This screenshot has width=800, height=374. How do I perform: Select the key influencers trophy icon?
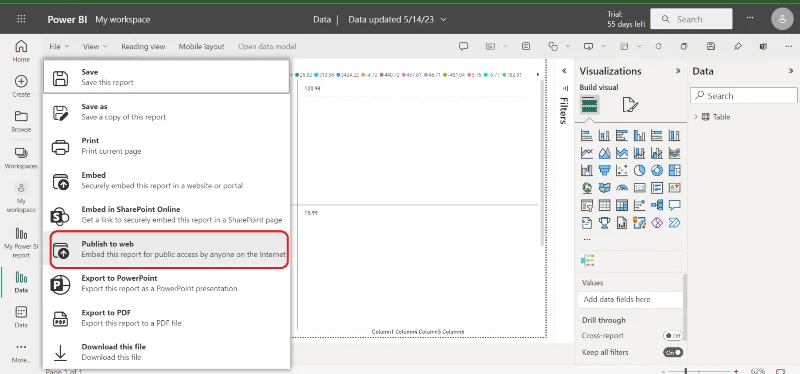[x=604, y=222]
